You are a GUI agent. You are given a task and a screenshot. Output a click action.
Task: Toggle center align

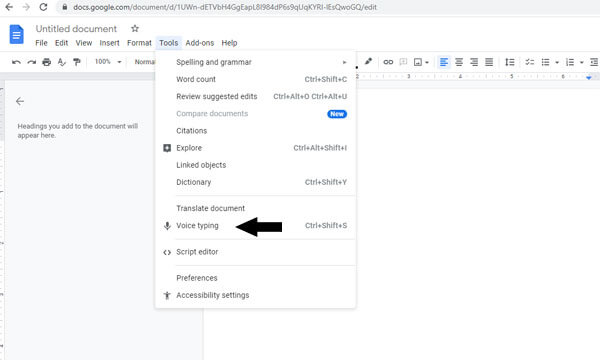click(459, 62)
